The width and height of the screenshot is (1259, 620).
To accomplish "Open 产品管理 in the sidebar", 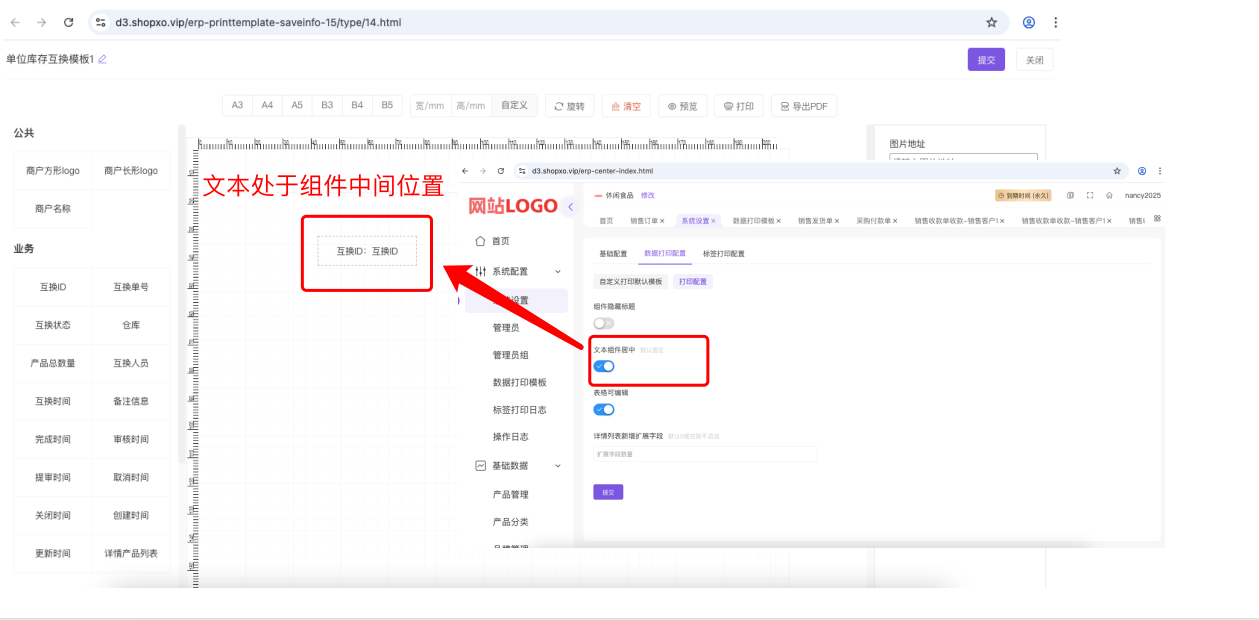I will click(511, 494).
